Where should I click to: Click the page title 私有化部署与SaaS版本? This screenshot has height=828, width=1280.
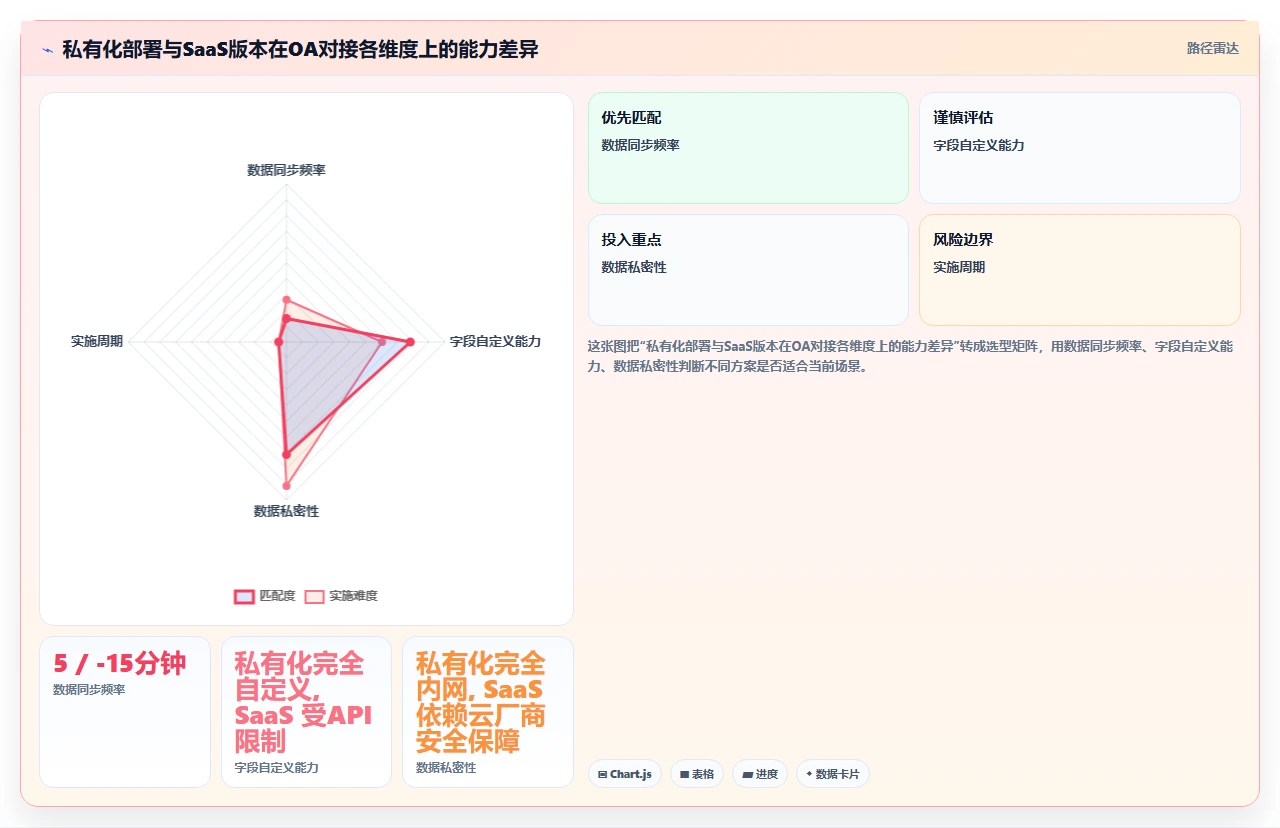(300, 49)
